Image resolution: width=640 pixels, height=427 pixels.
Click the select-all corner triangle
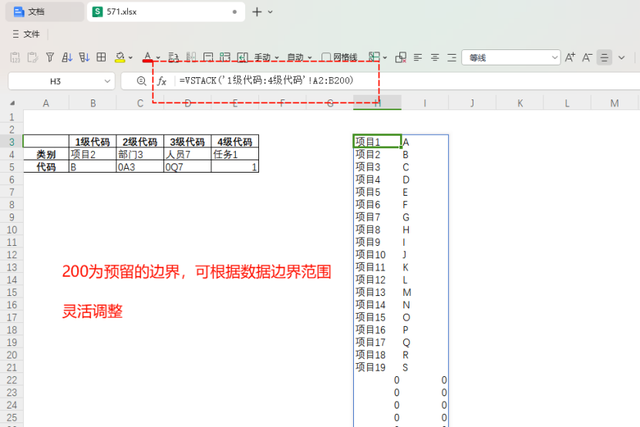[x=13, y=103]
